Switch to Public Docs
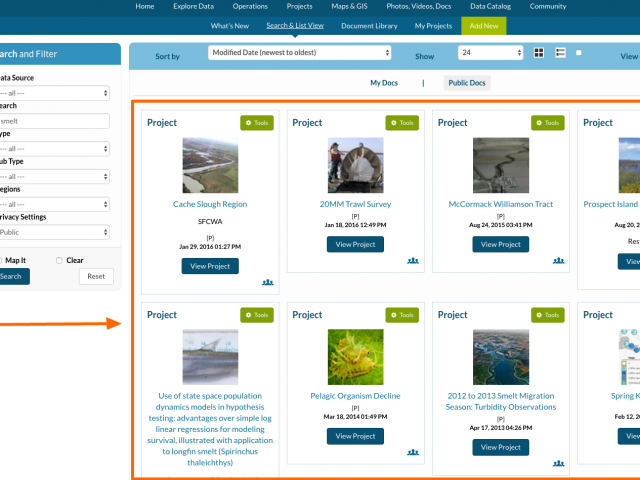Image resolution: width=640 pixels, height=480 pixels. [467, 83]
